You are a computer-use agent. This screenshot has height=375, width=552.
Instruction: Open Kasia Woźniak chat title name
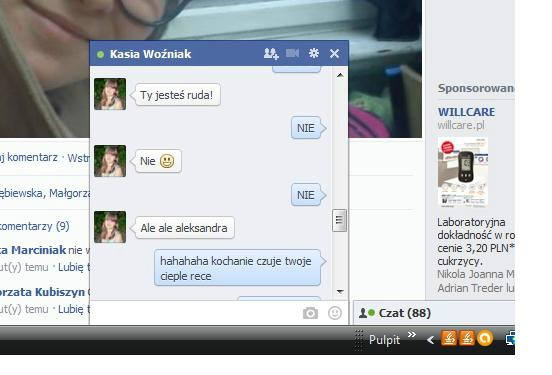point(150,54)
